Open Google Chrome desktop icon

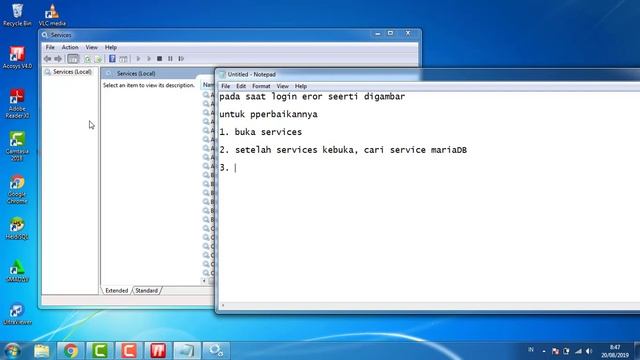17,189
